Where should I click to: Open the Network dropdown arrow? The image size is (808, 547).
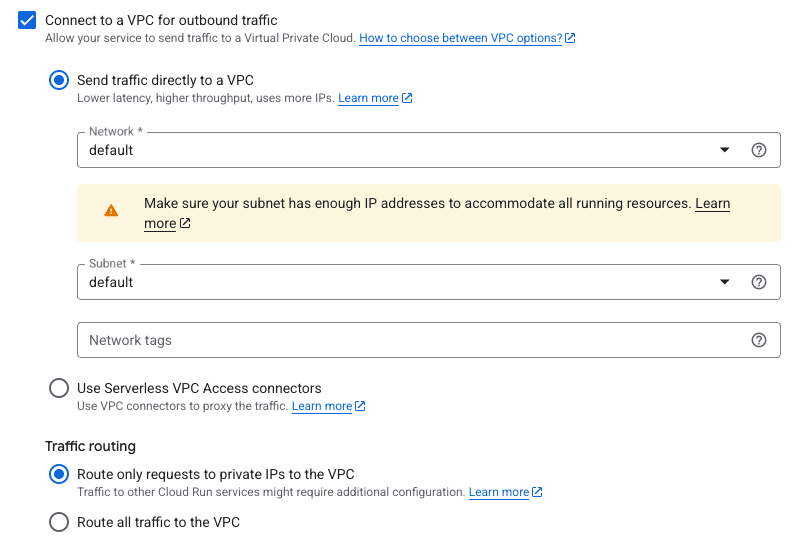pyautogui.click(x=725, y=150)
